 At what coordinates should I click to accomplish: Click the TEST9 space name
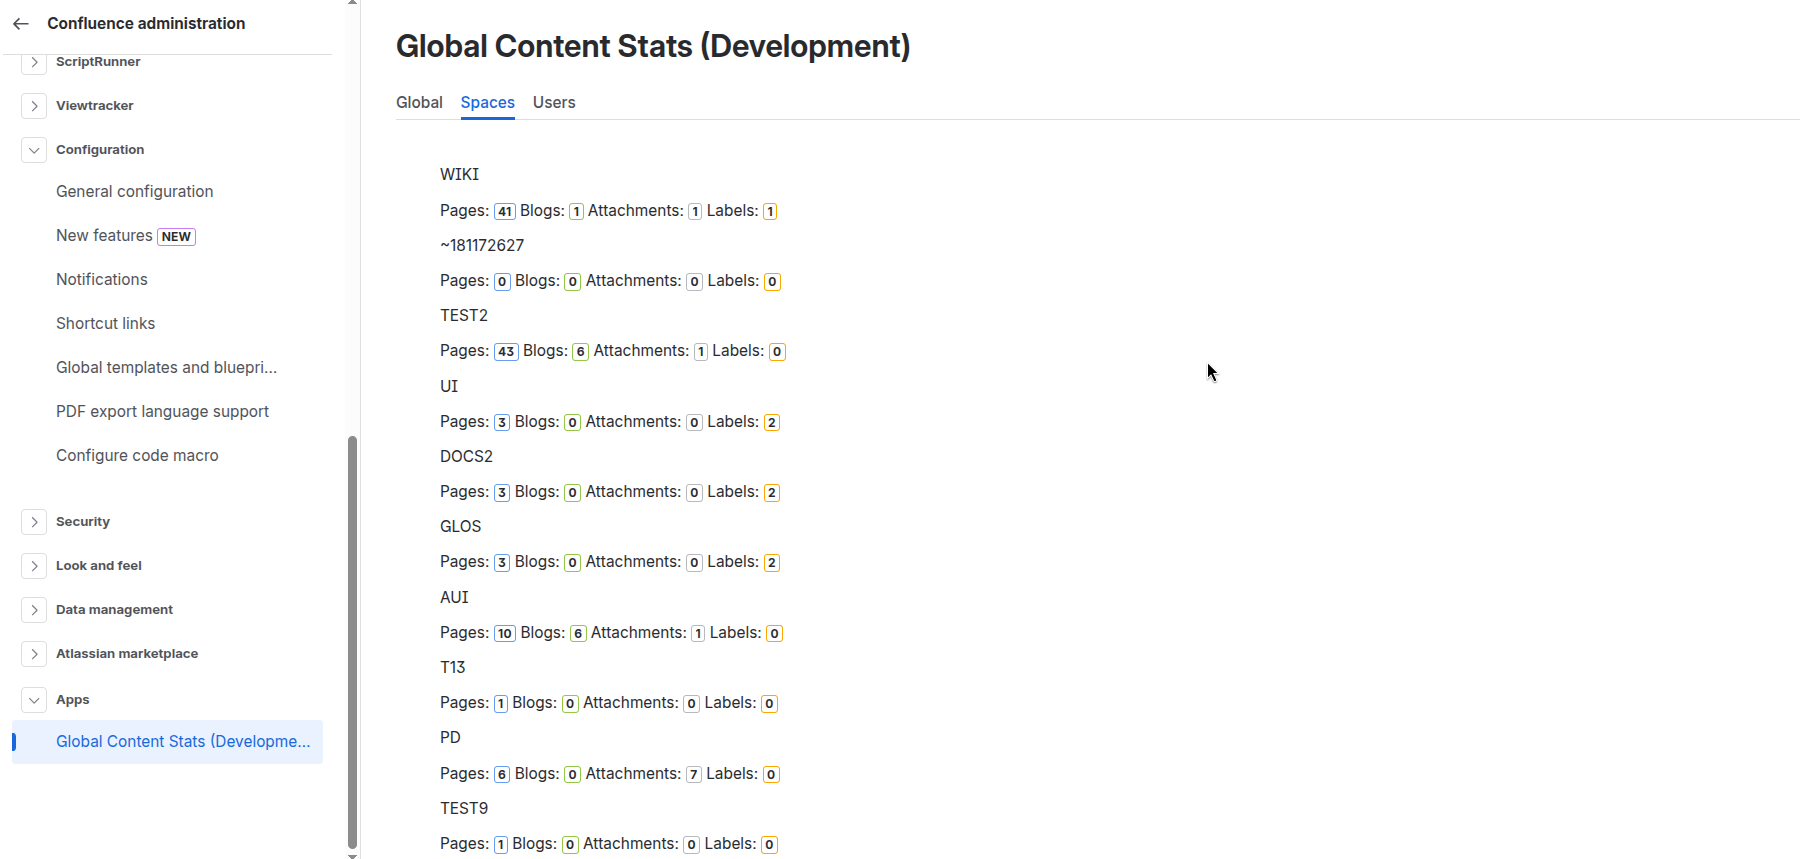[464, 809]
